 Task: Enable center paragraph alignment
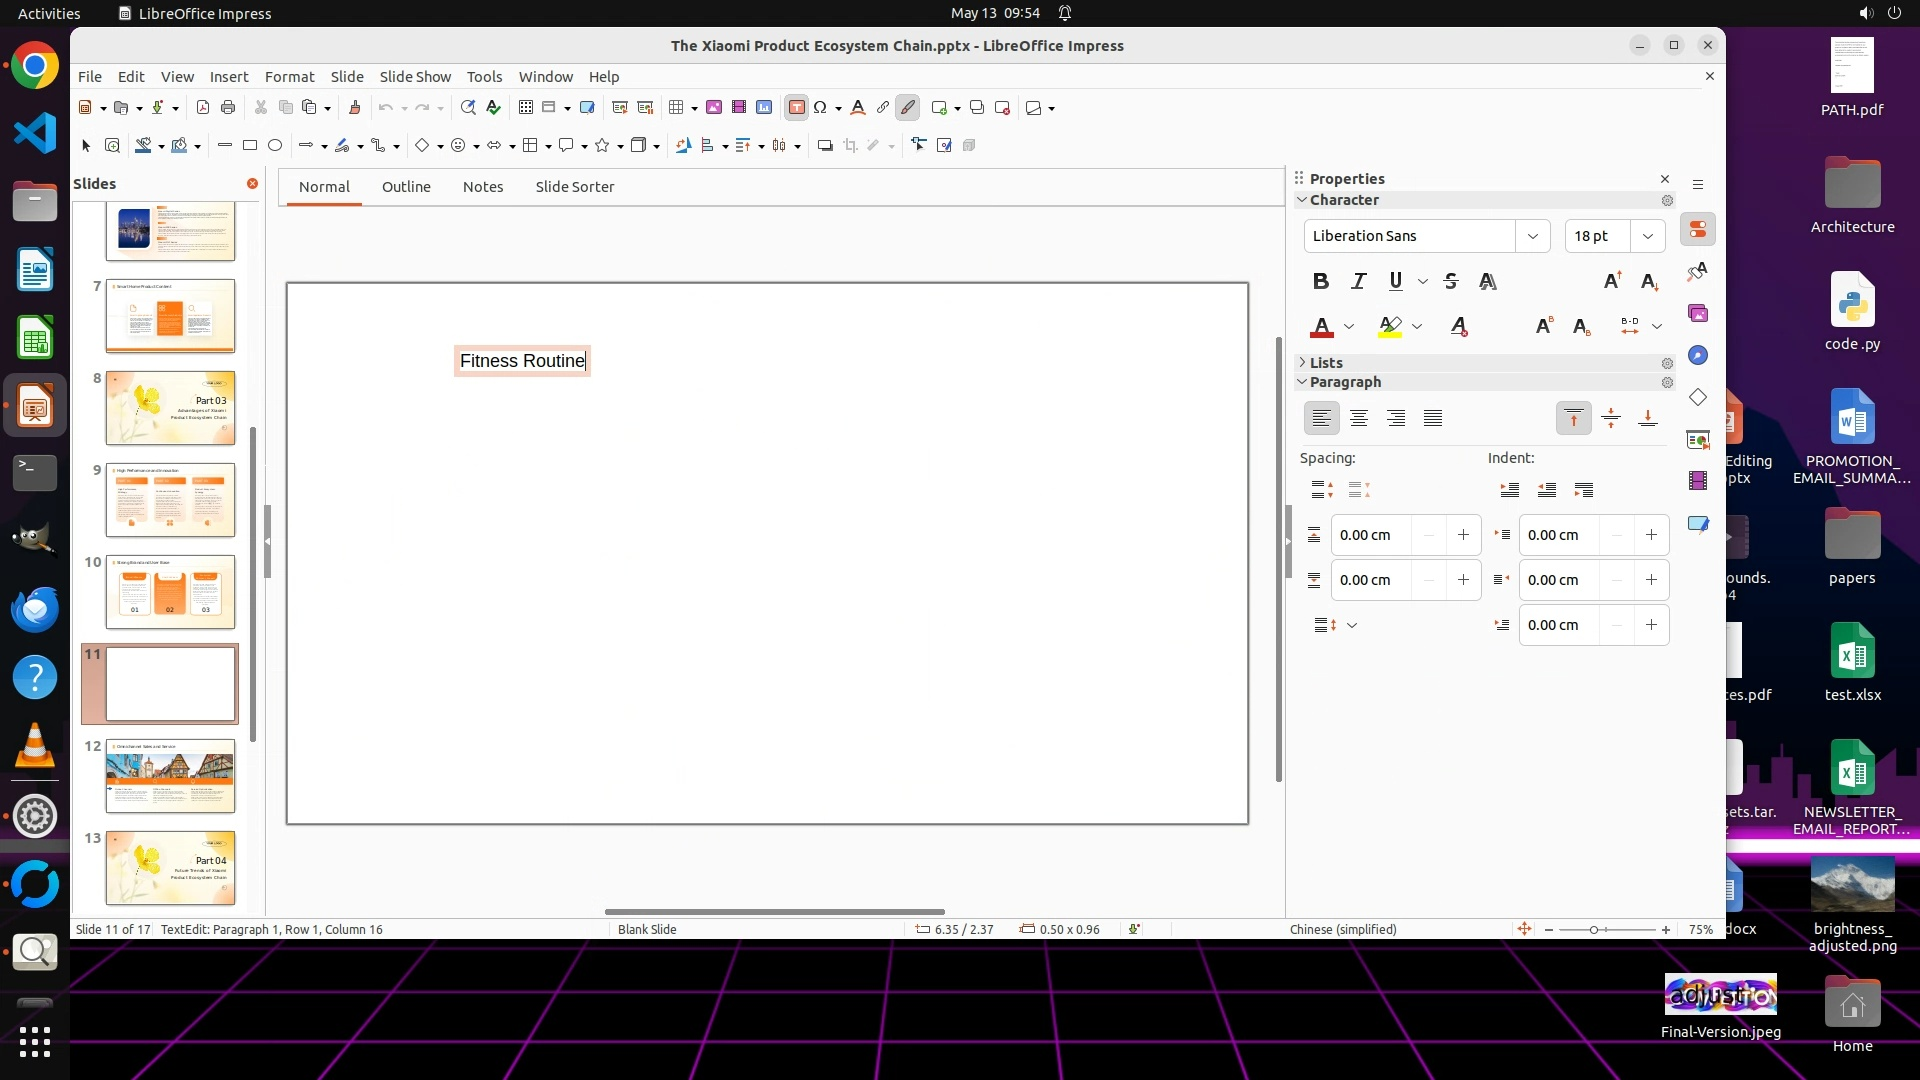1358,419
